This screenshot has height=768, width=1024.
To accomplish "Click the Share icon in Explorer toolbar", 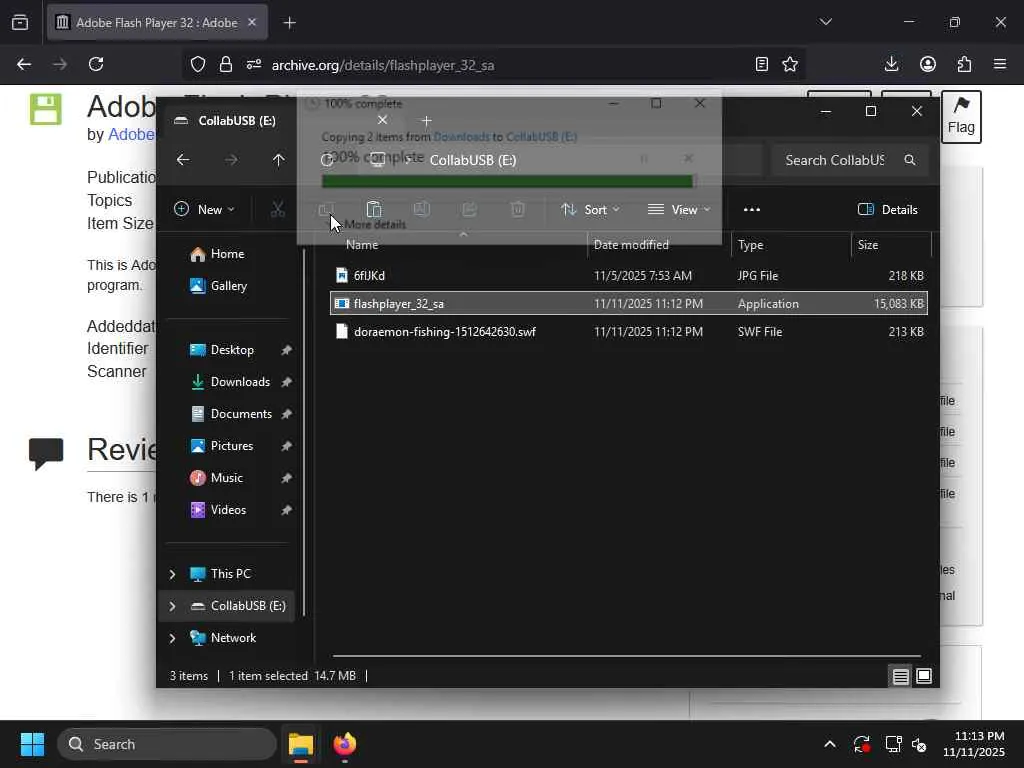I will pos(470,210).
